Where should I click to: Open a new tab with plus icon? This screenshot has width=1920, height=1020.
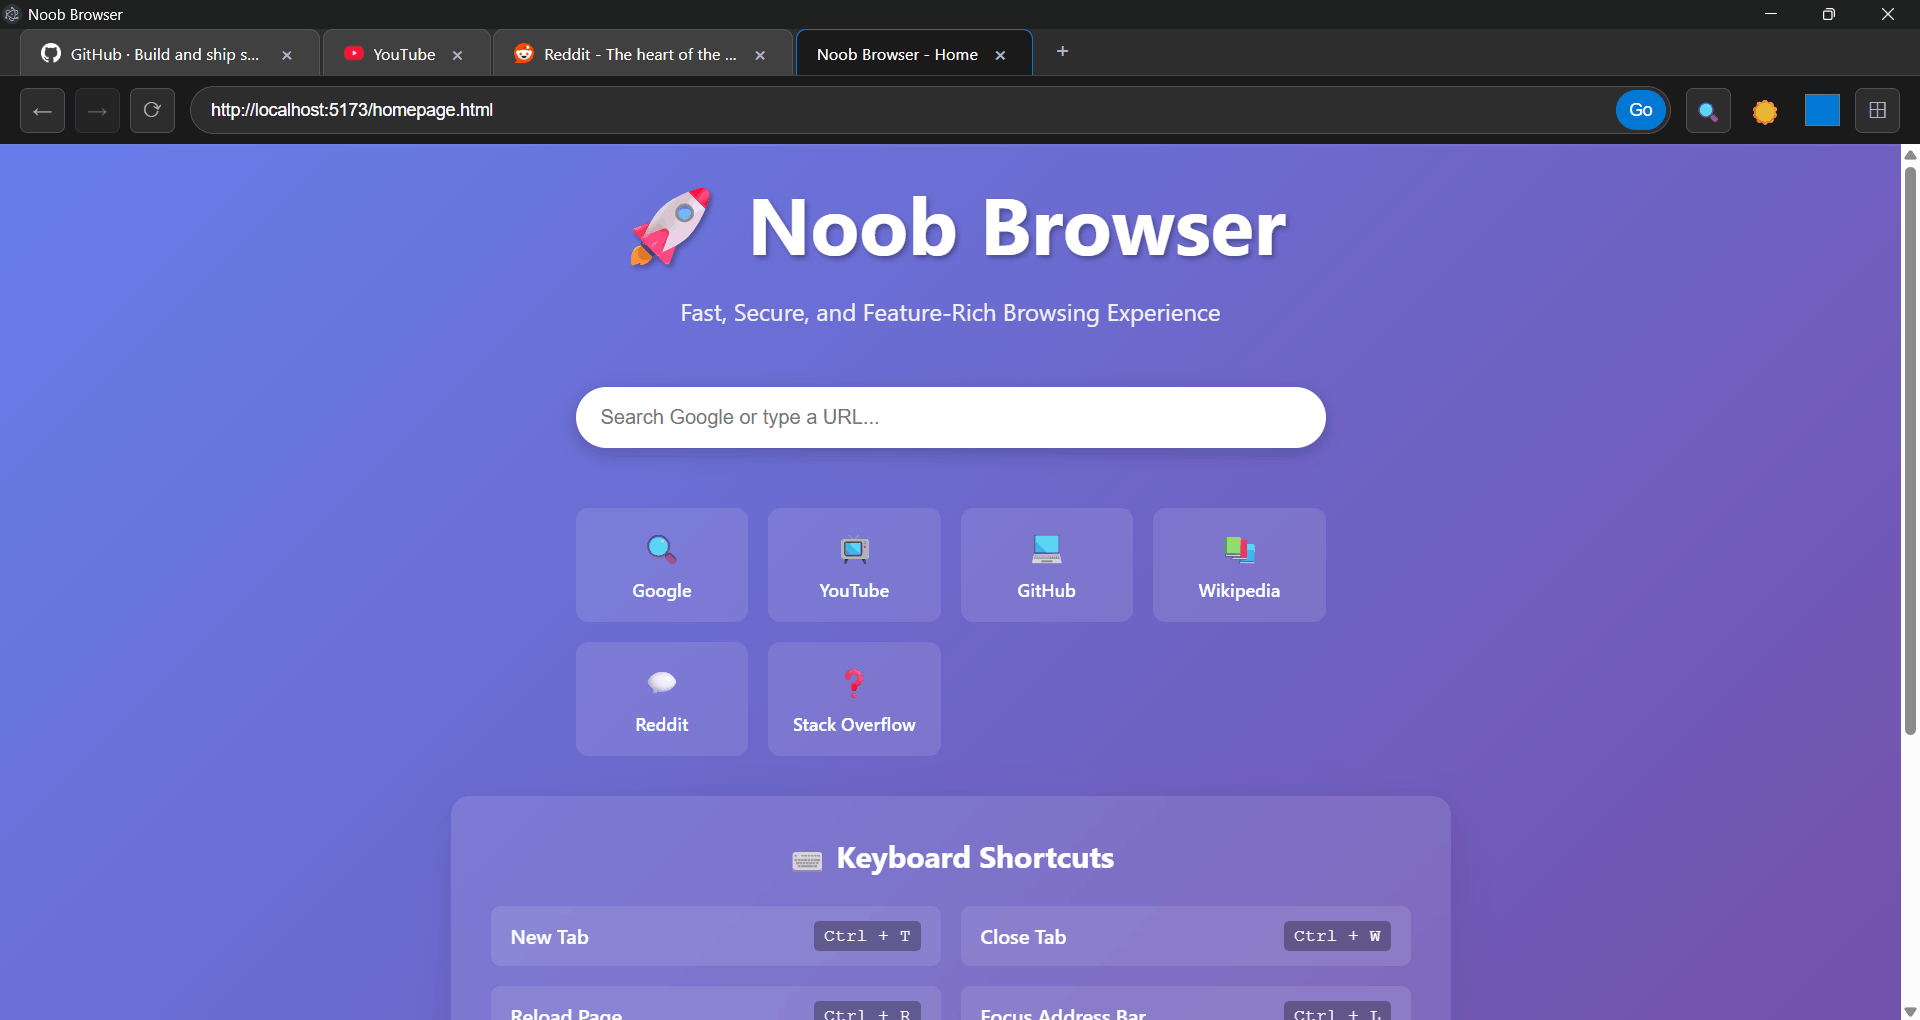1062,51
